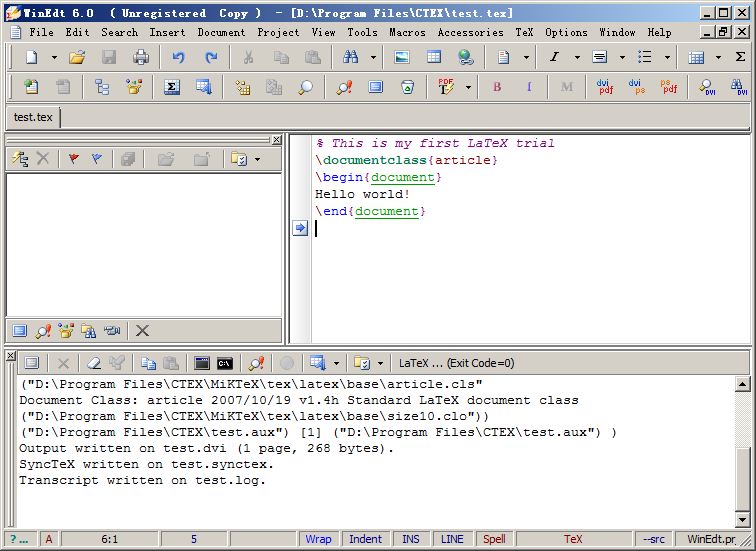Insert a table via the grid icon
The width and height of the screenshot is (756, 551).
click(434, 57)
